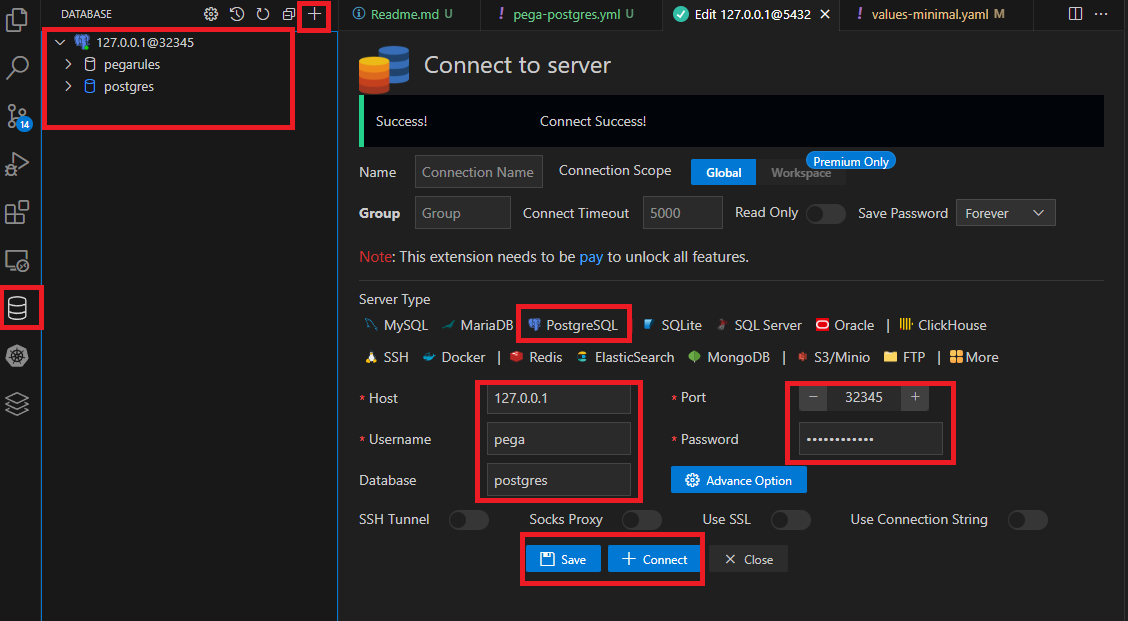Collapse the 127.0.0.1@32345 connection node

[60, 42]
